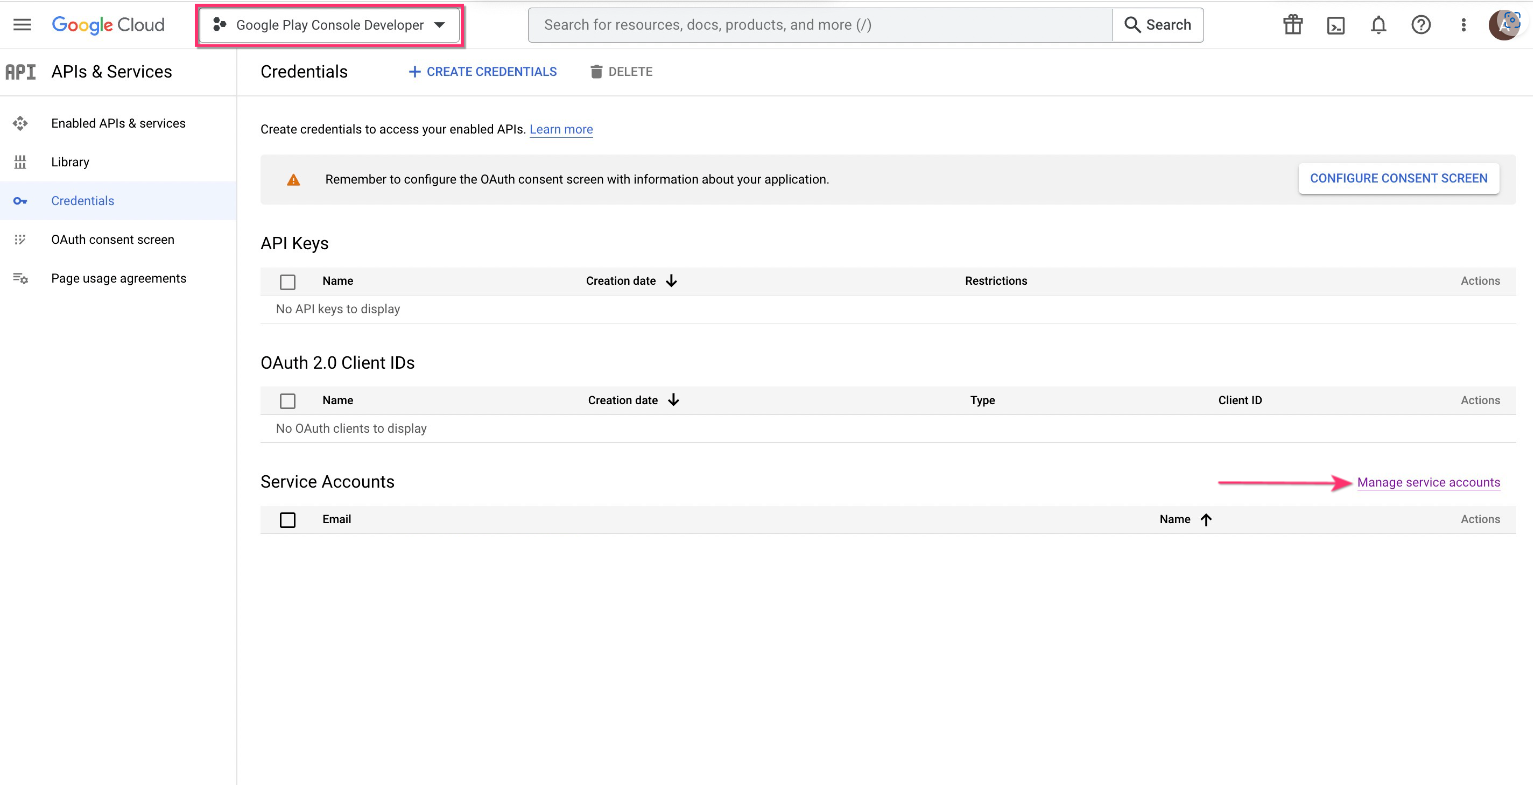Open the user account avatar
This screenshot has width=1533, height=785.
click(x=1504, y=25)
